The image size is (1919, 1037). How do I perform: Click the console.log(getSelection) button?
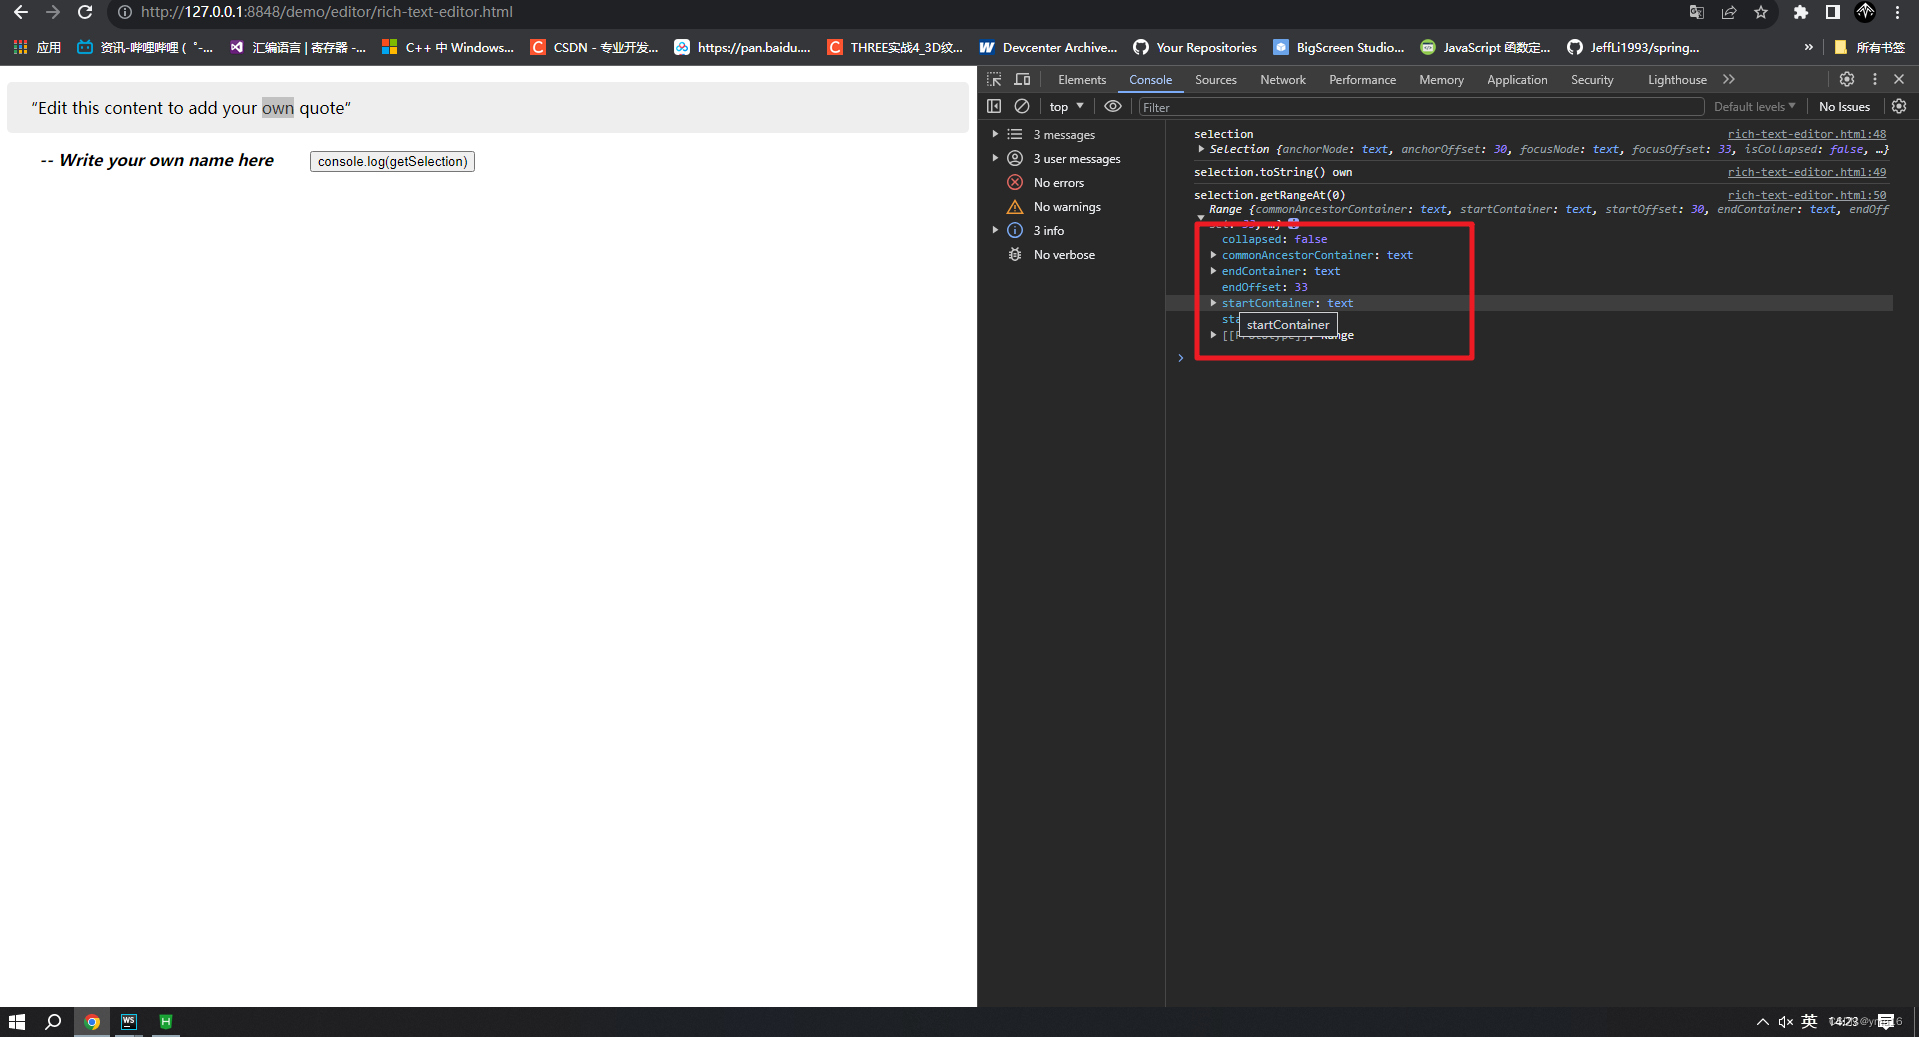click(x=392, y=161)
